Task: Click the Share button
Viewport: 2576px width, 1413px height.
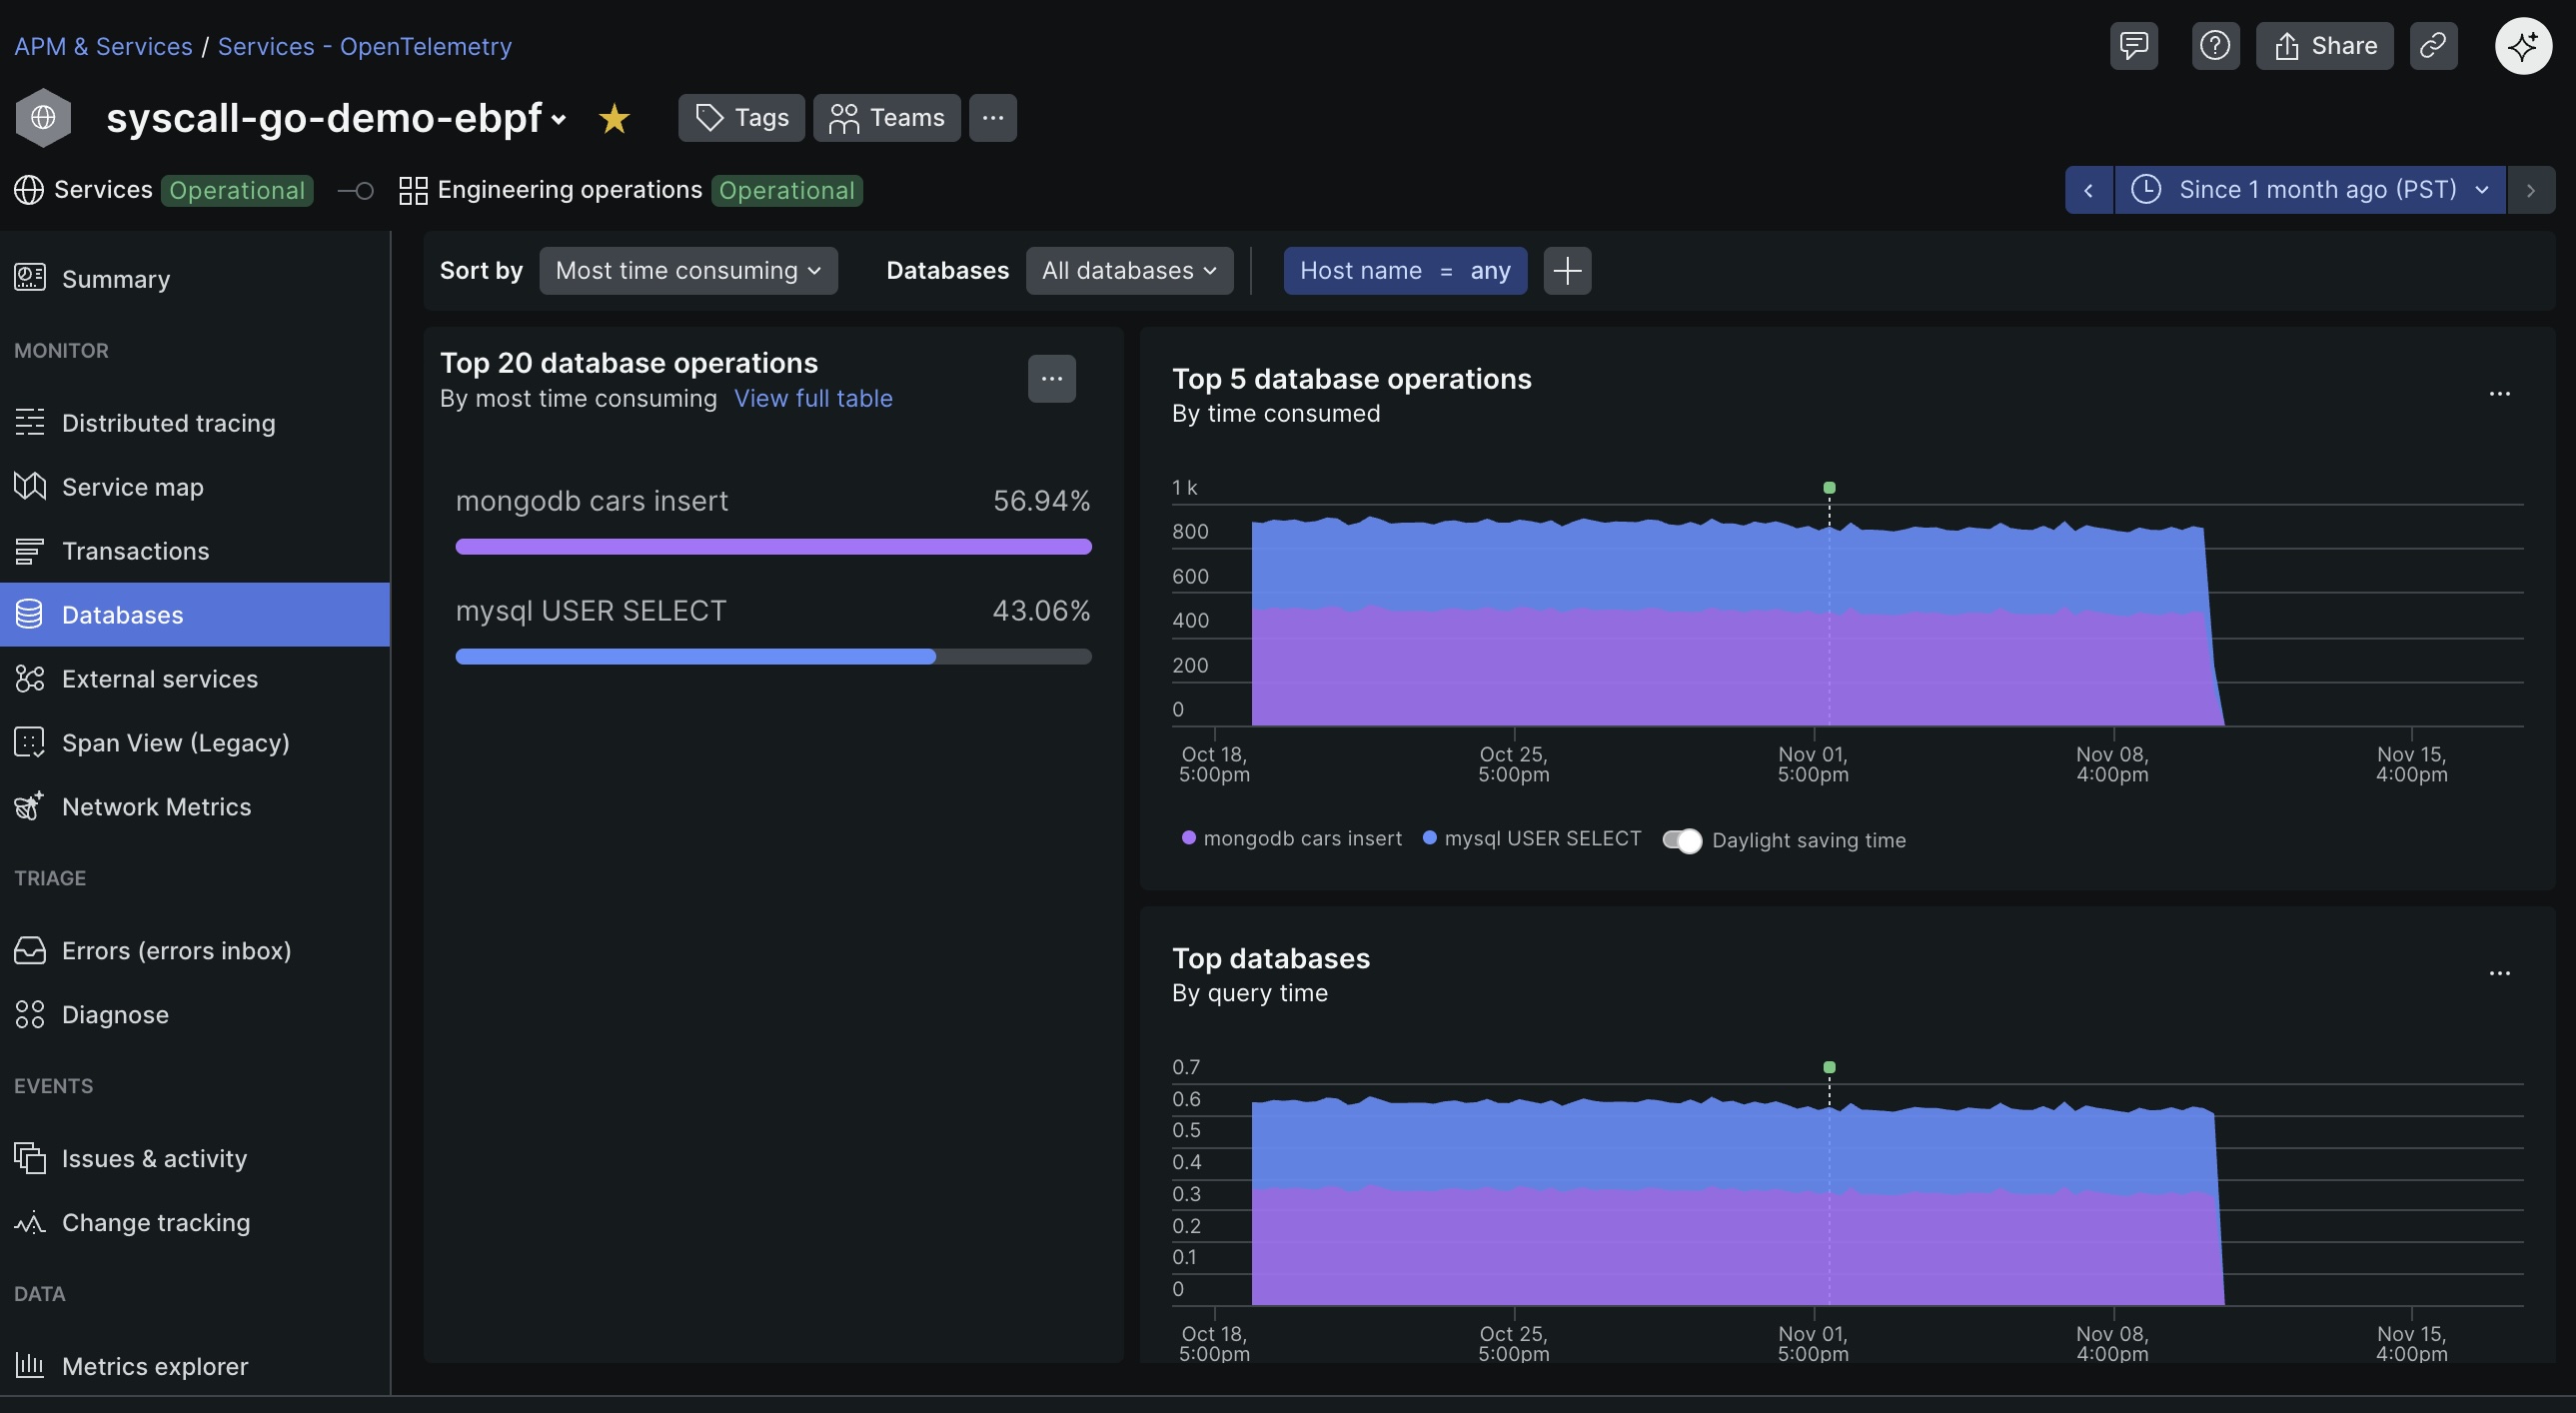Action: pos(2324,45)
